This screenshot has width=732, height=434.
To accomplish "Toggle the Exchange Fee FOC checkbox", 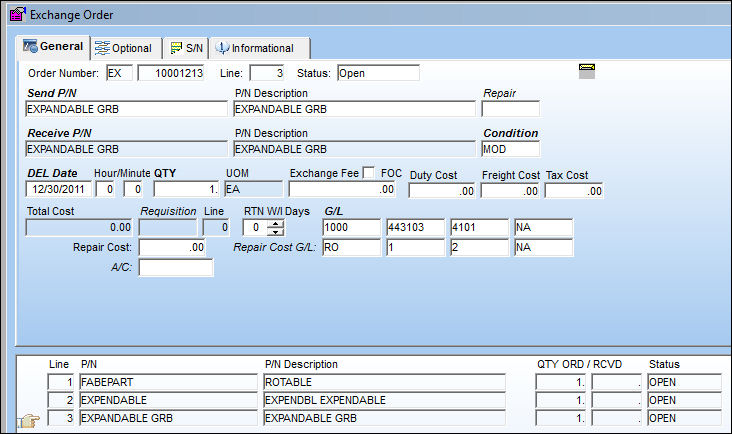I will point(368,173).
